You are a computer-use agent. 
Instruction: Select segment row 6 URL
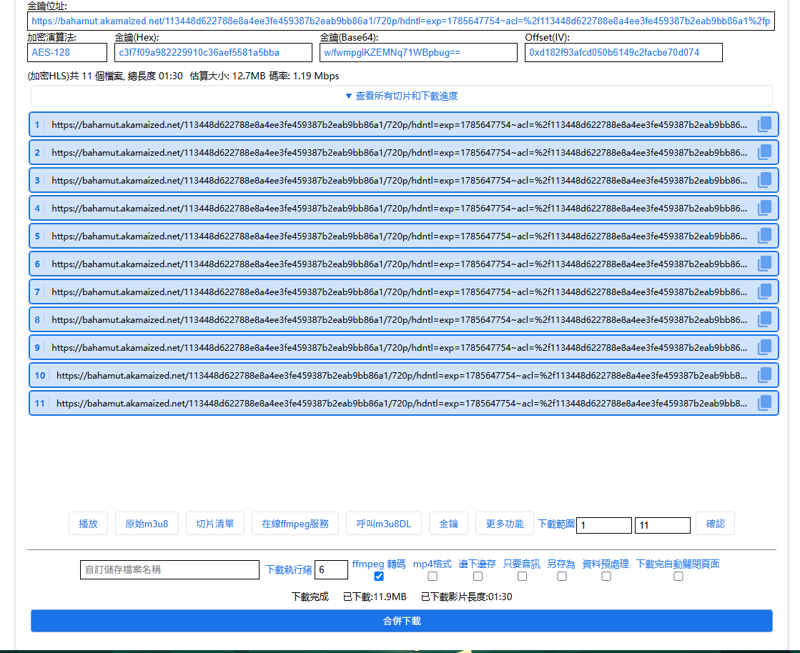[x=399, y=264]
